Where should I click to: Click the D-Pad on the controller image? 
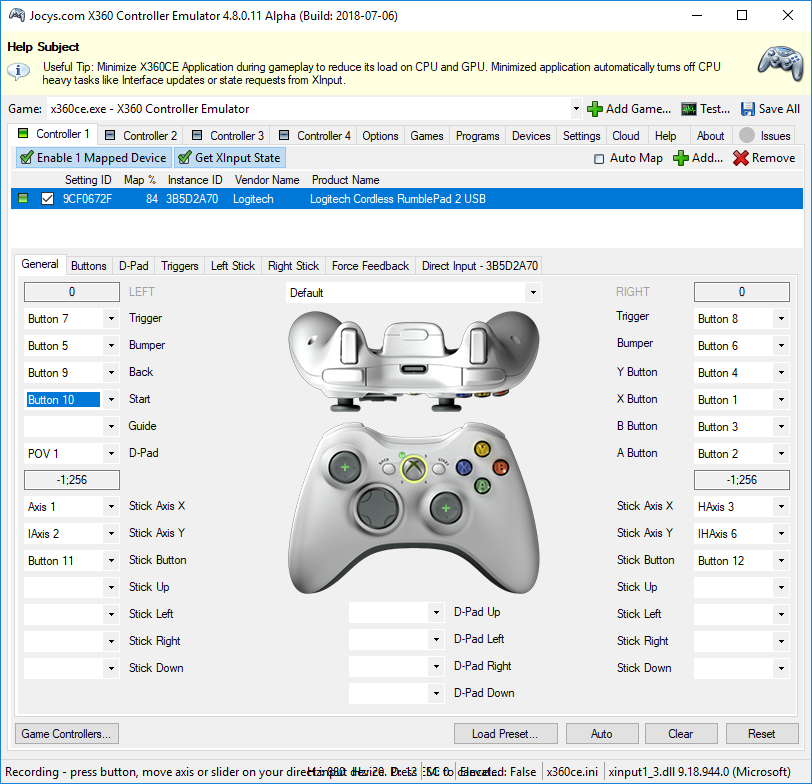tap(378, 508)
